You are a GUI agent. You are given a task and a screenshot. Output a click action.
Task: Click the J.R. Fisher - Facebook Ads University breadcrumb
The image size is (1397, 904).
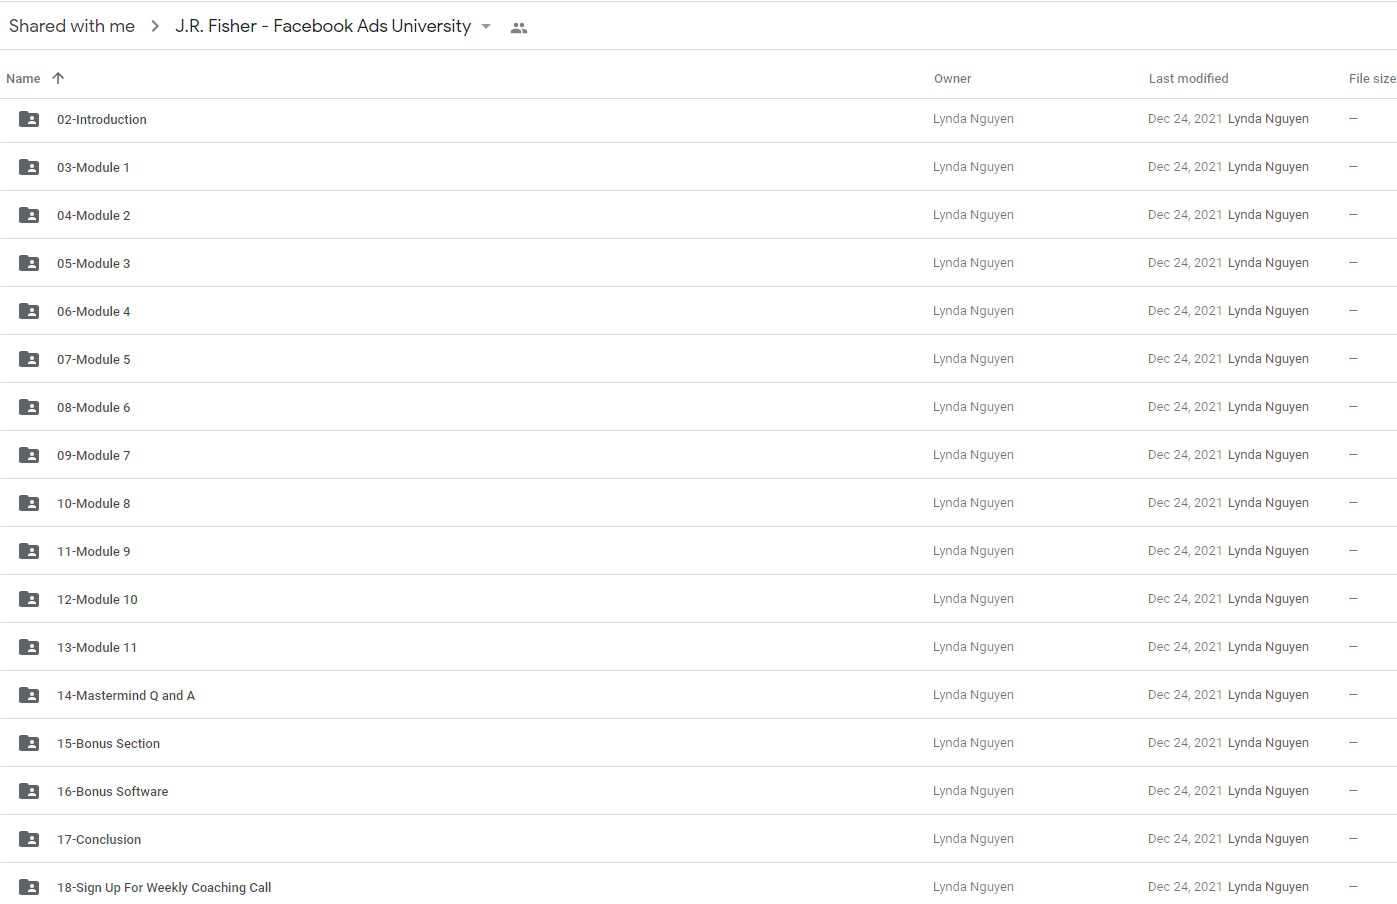pyautogui.click(x=323, y=26)
